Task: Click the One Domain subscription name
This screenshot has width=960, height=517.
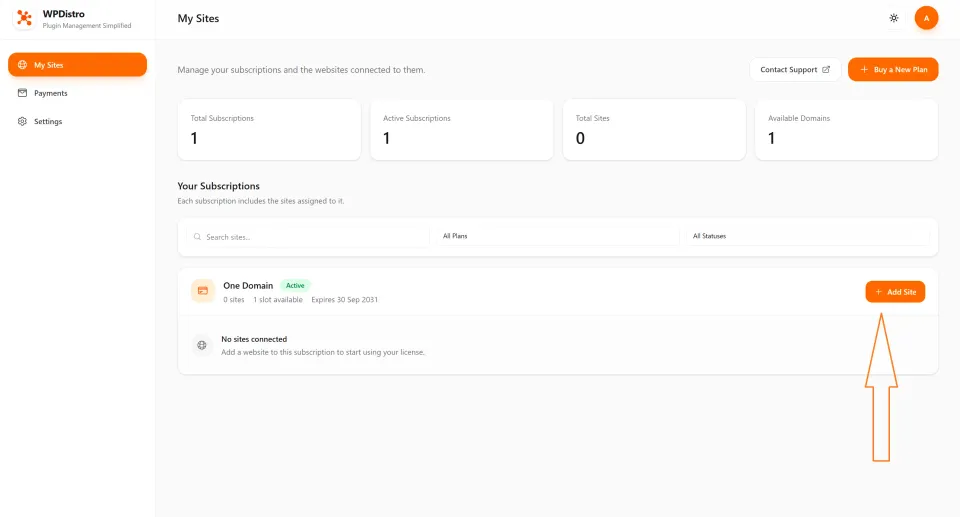Action: [x=248, y=285]
